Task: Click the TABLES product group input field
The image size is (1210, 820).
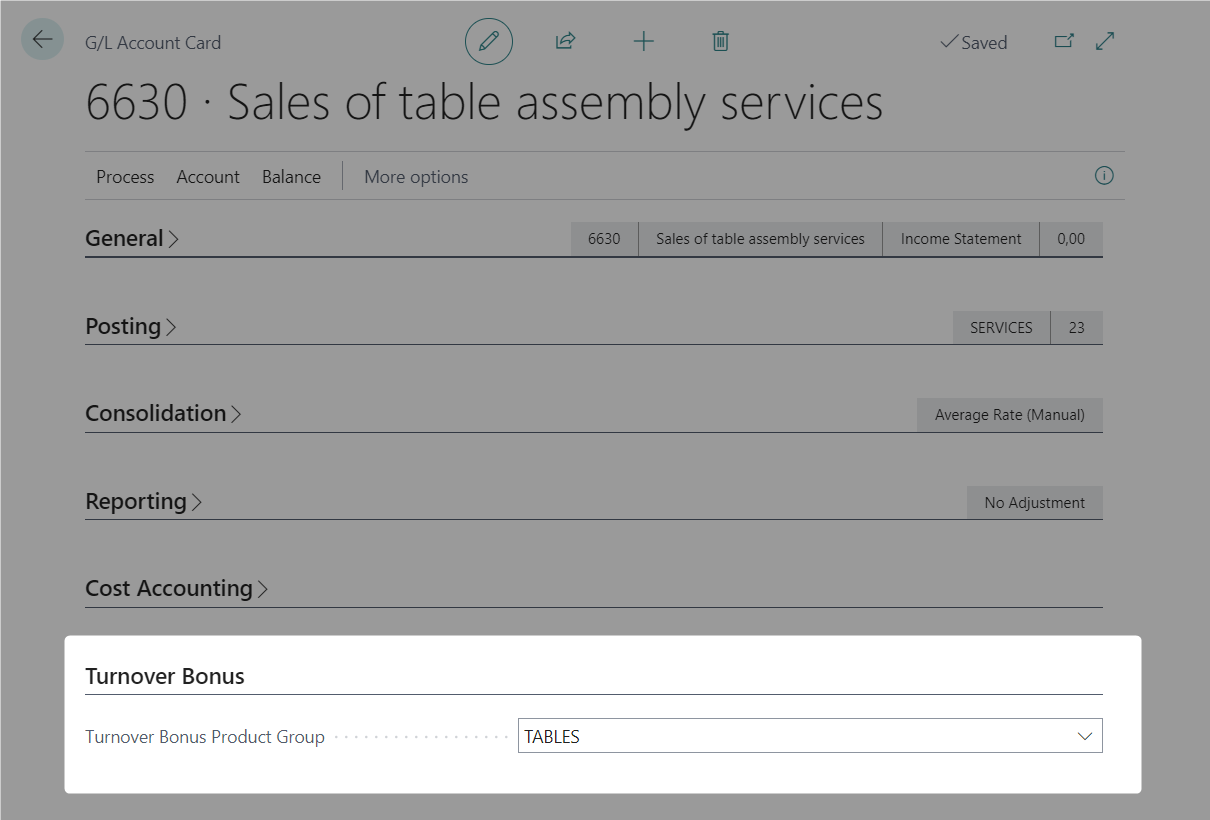Action: click(x=790, y=736)
